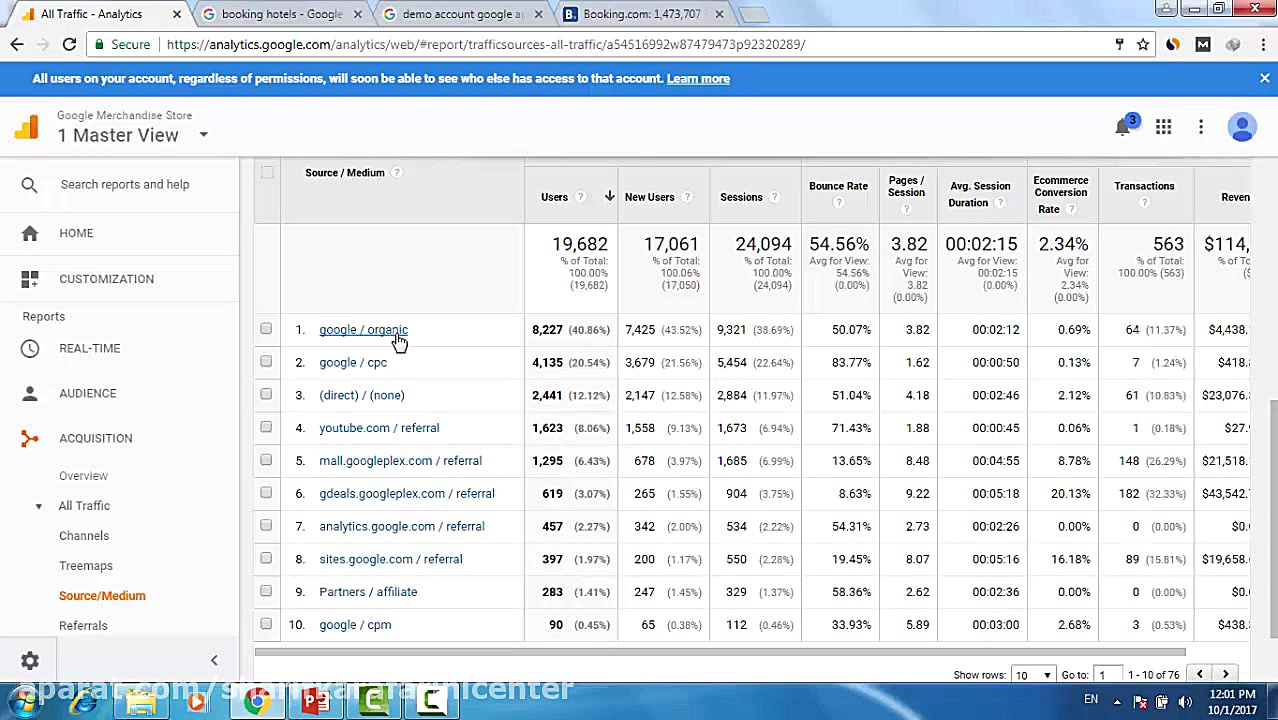Image resolution: width=1278 pixels, height=720 pixels.
Task: Open Internet Explorer from the taskbar
Action: point(84,702)
